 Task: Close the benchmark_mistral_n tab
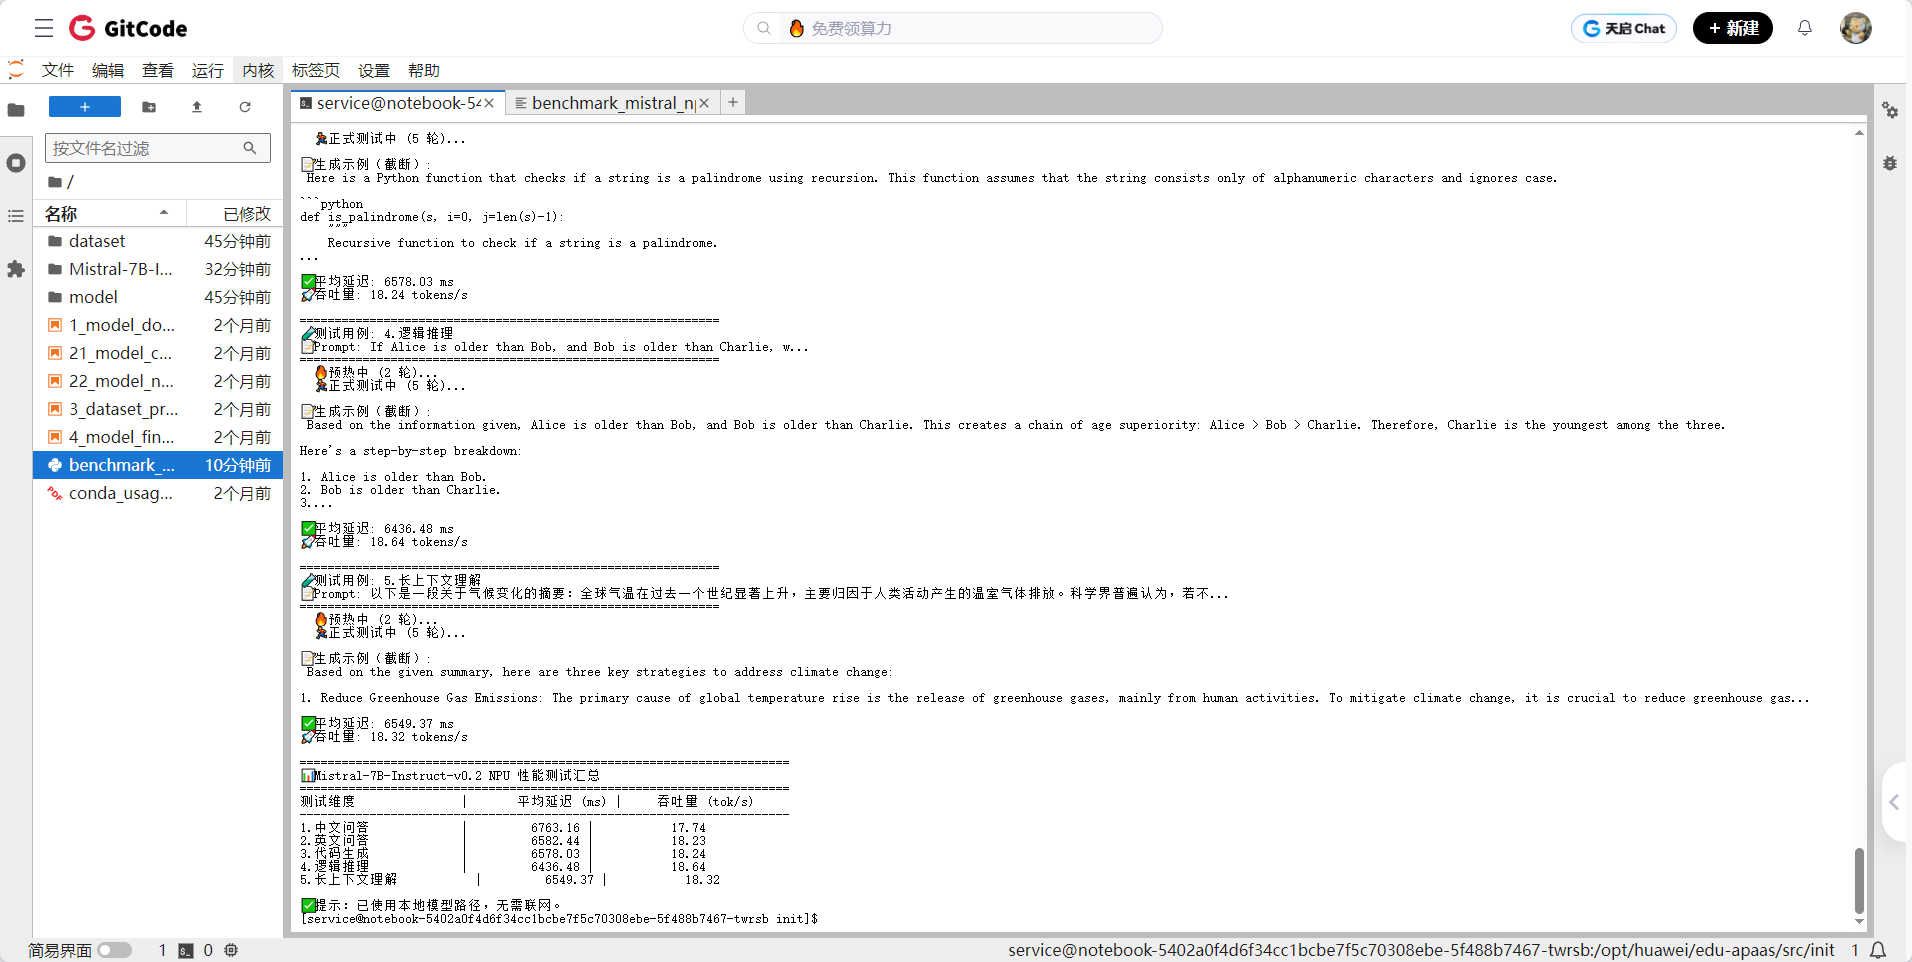click(704, 103)
